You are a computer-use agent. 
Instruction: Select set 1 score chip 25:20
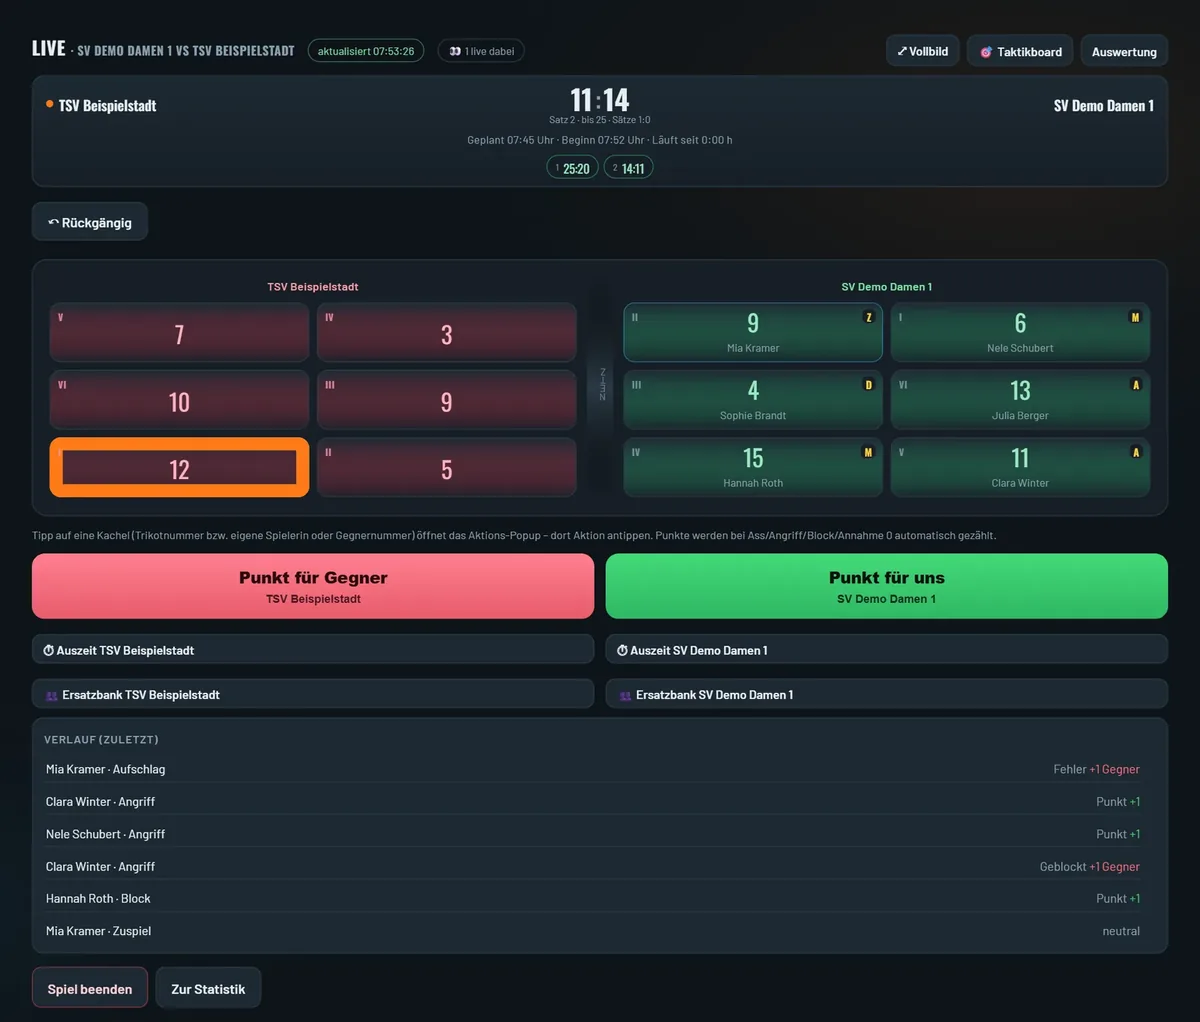click(x=573, y=168)
